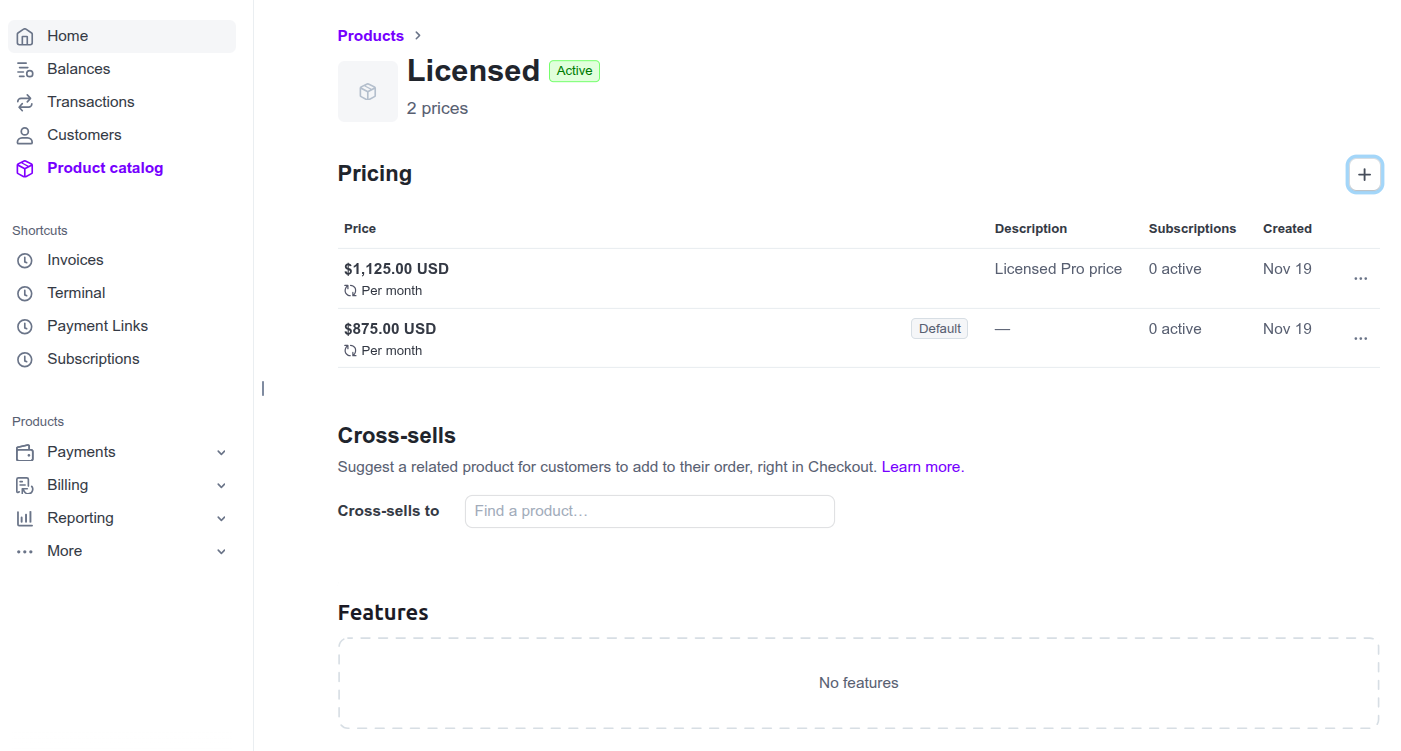Click the Product catalog box icon
1401x751 pixels.
pos(24,167)
